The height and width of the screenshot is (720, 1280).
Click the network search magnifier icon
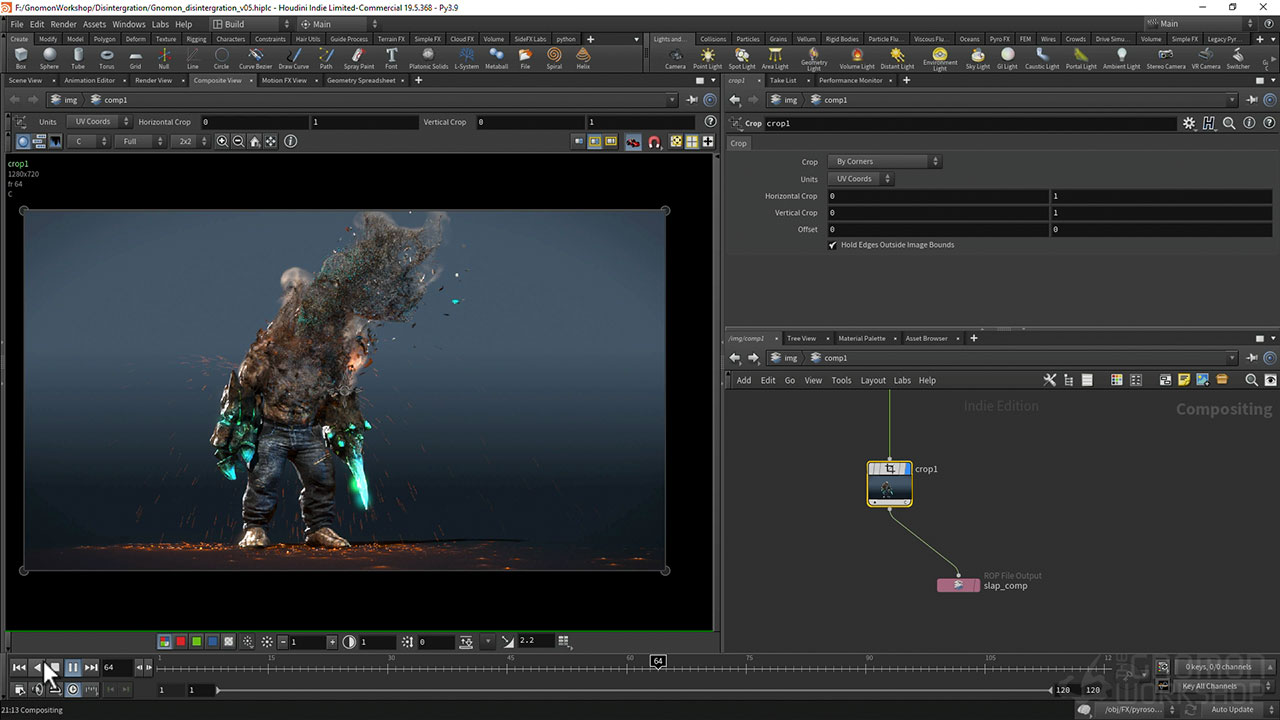[x=1251, y=380]
